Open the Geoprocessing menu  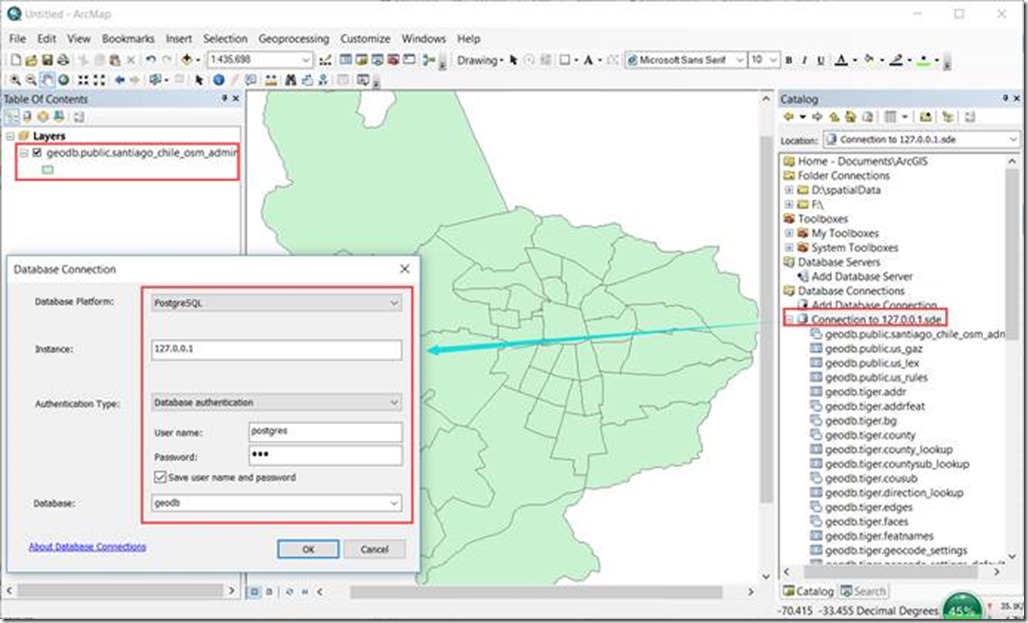pos(293,39)
